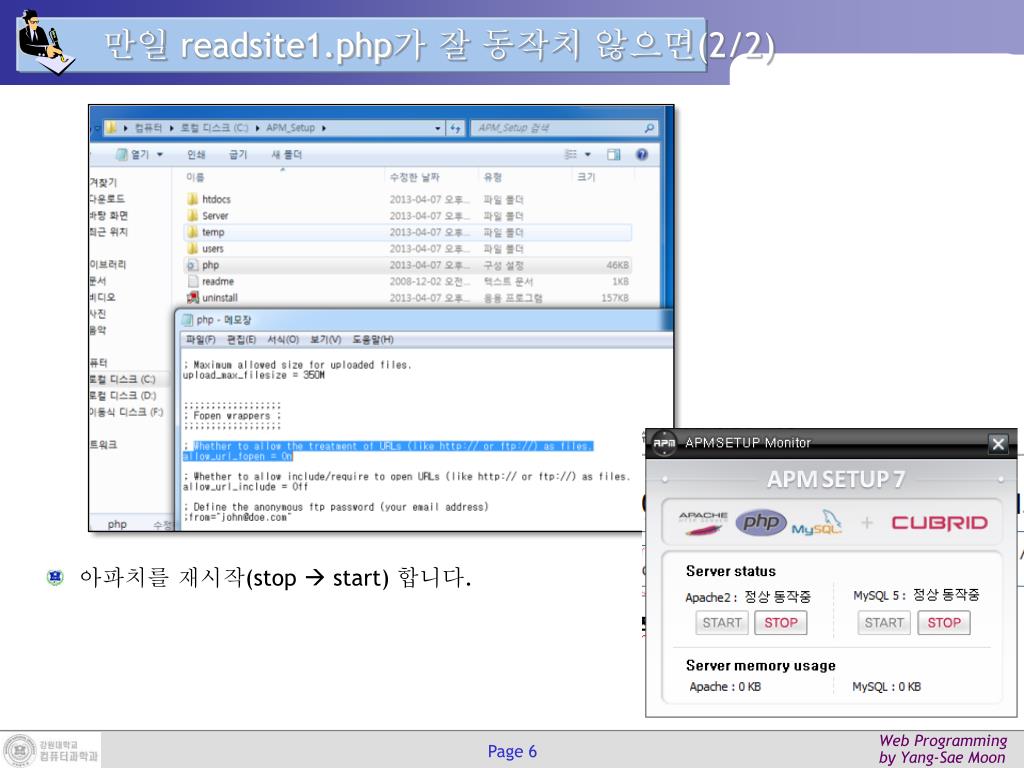Screen dimensions: 1024x768
Task: Click 새 폴더 in the Explorer toolbar
Action: pos(287,155)
